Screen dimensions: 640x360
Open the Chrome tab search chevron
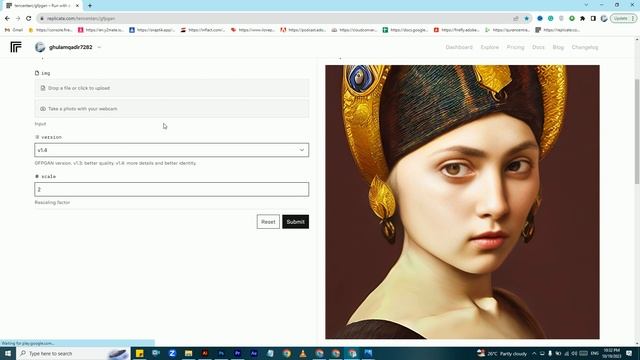586,5
